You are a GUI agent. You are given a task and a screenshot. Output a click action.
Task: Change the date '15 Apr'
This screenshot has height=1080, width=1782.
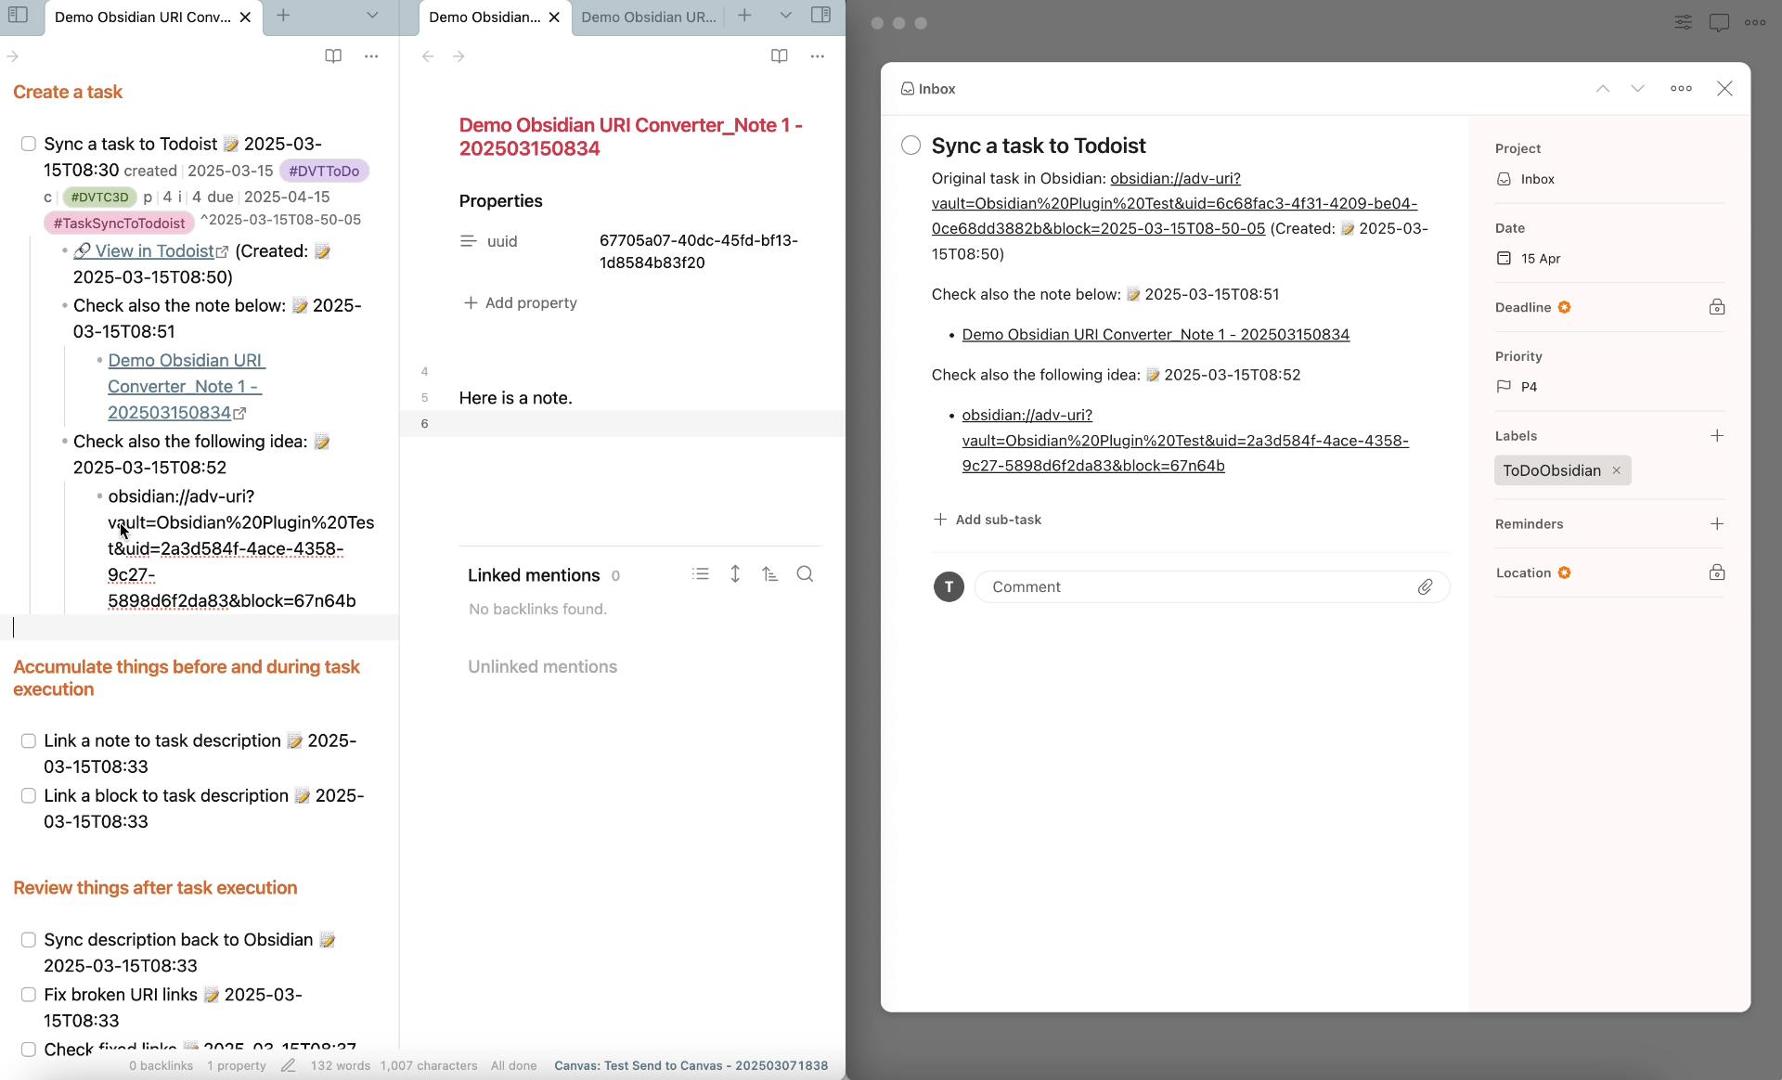[1610, 258]
